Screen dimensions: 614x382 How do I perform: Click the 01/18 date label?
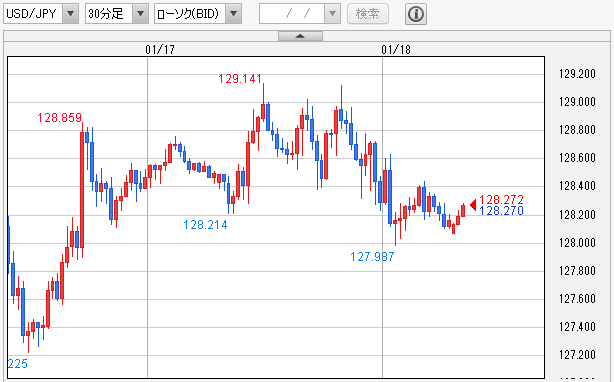(396, 50)
